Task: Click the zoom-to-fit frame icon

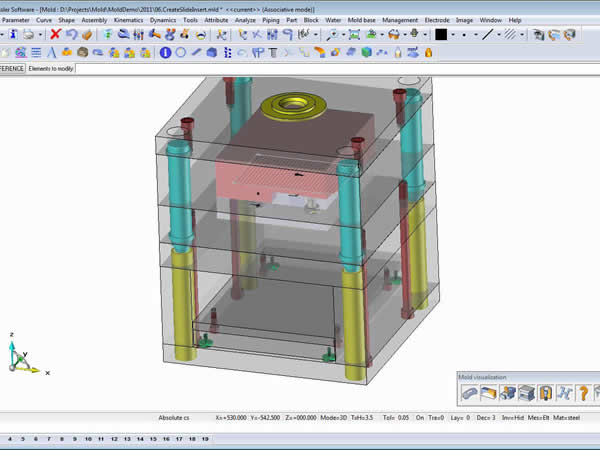Action: pyautogui.click(x=354, y=35)
